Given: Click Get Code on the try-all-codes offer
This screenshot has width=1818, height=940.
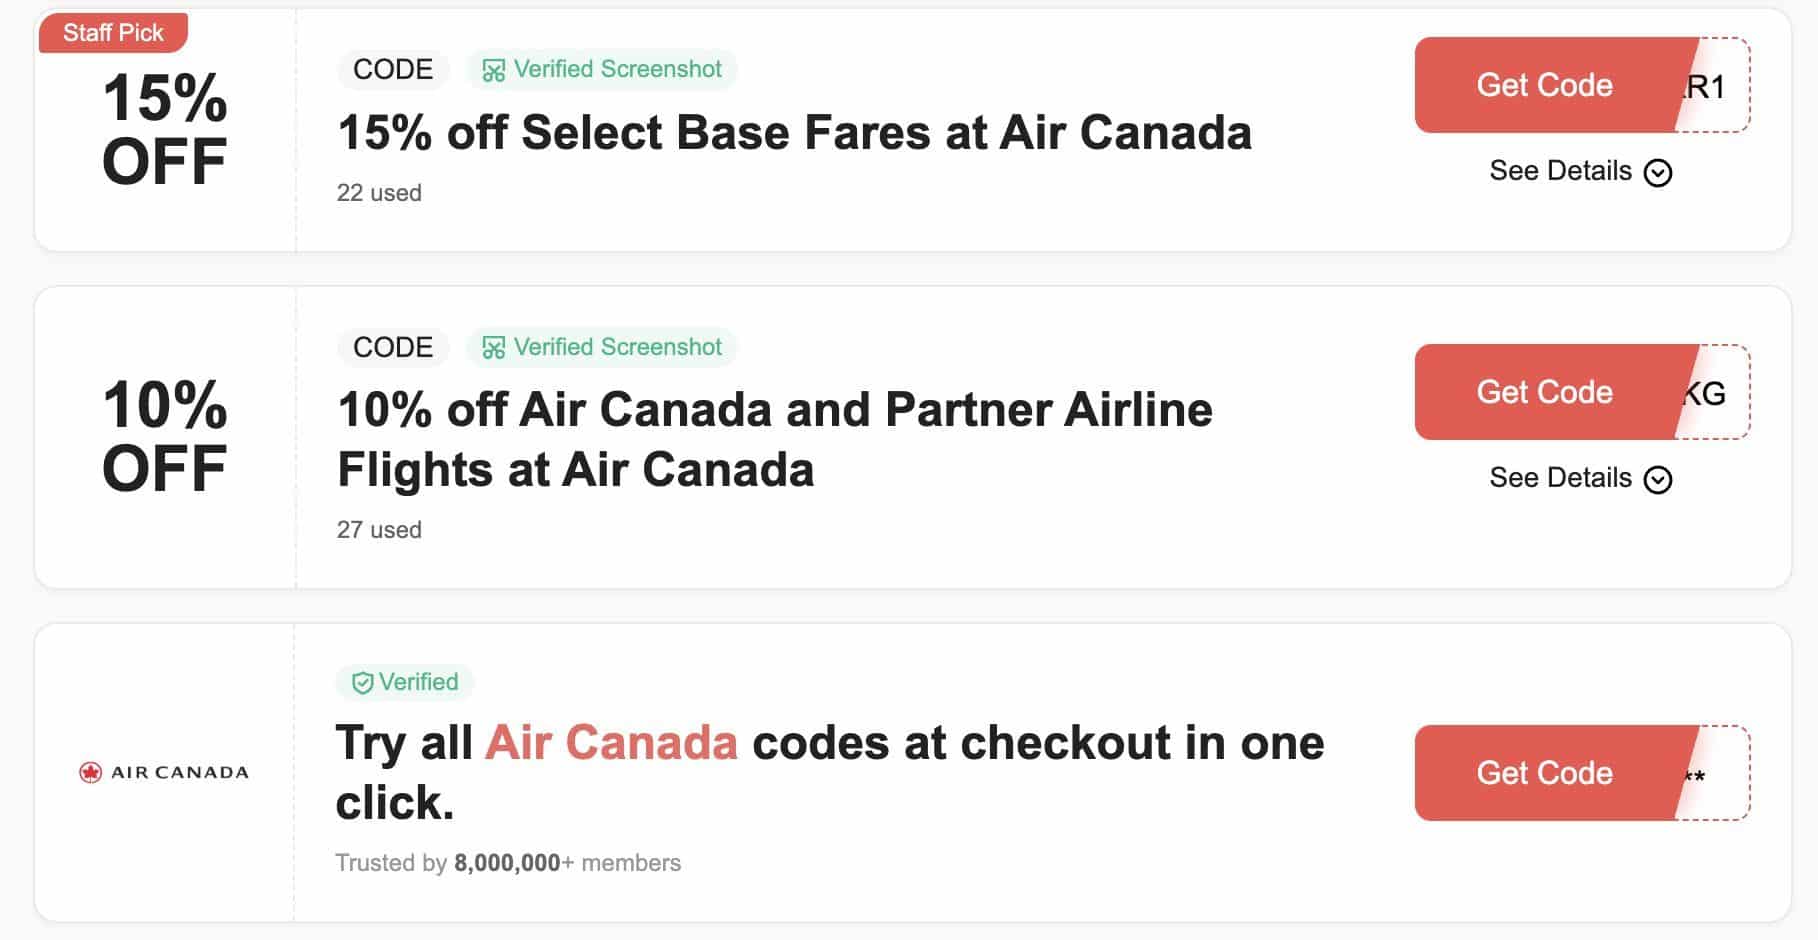Looking at the screenshot, I should coord(1542,773).
